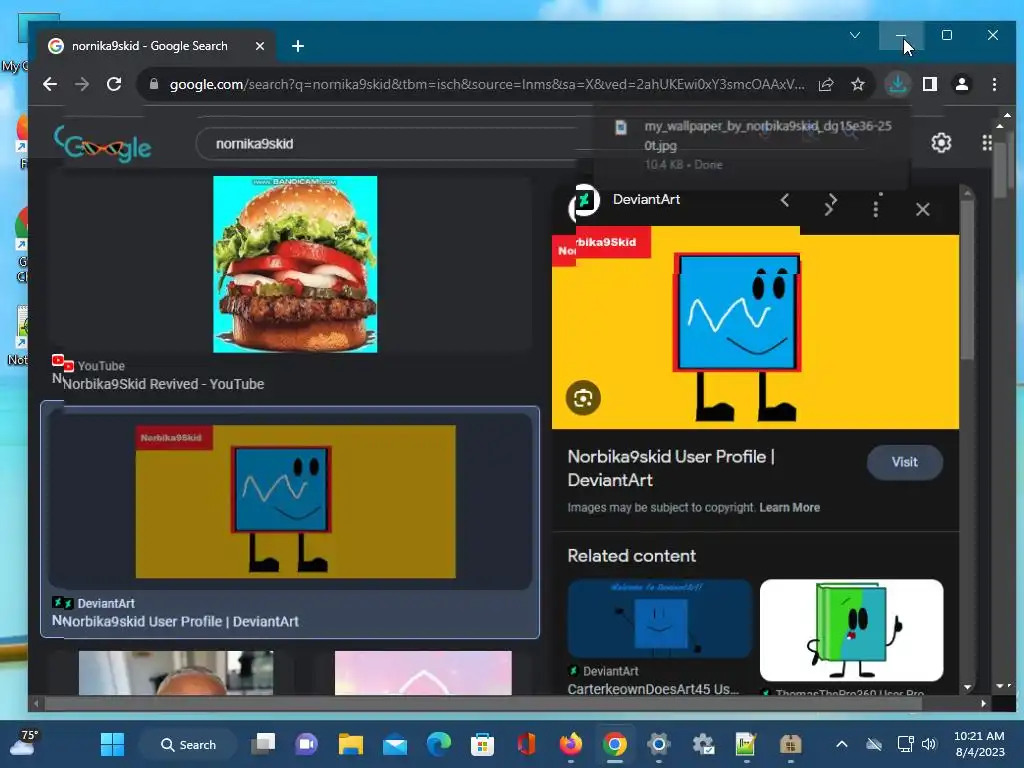Click the page horizontal scrollbar
This screenshot has width=1024, height=768.
(x=483, y=703)
